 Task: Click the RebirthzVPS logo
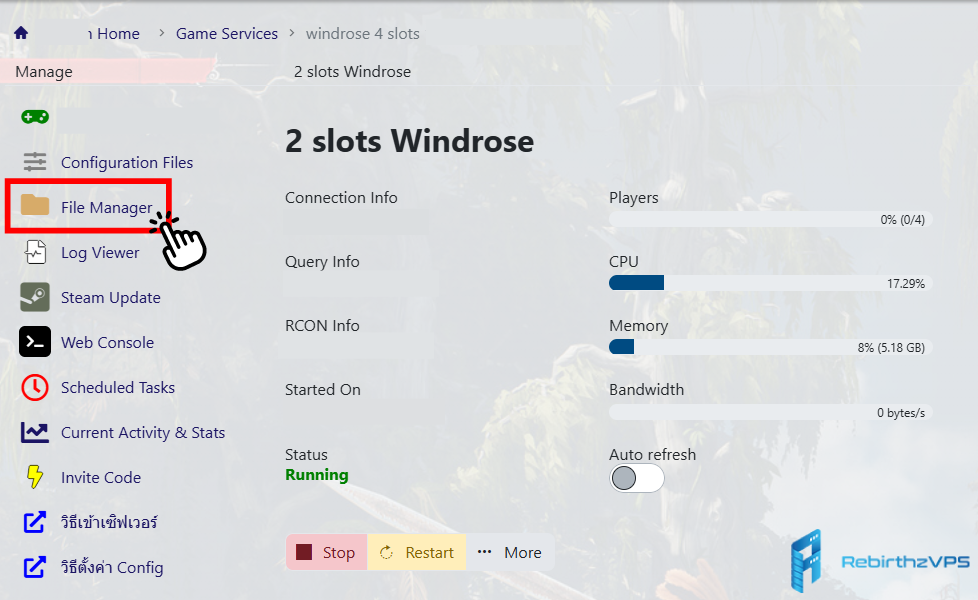880,561
